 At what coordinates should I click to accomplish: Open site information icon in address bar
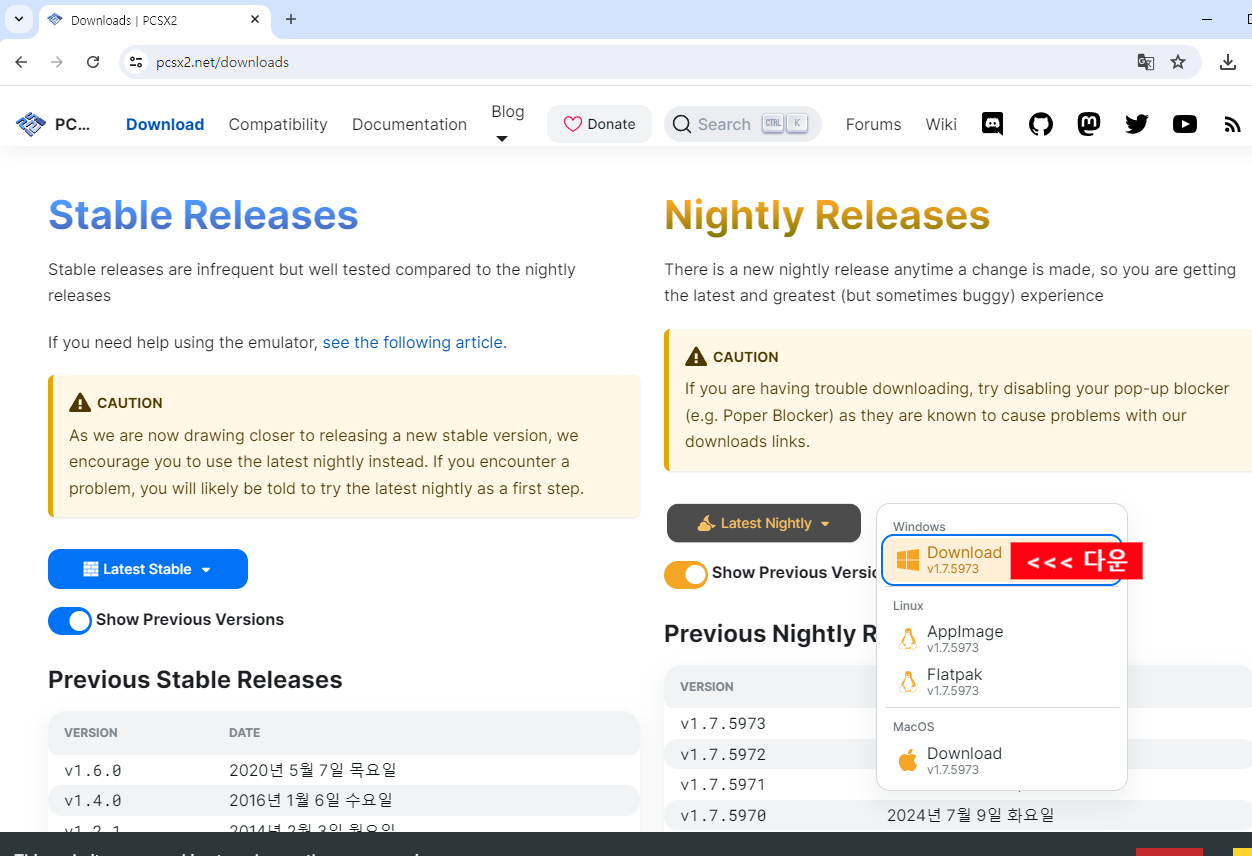click(x=137, y=62)
